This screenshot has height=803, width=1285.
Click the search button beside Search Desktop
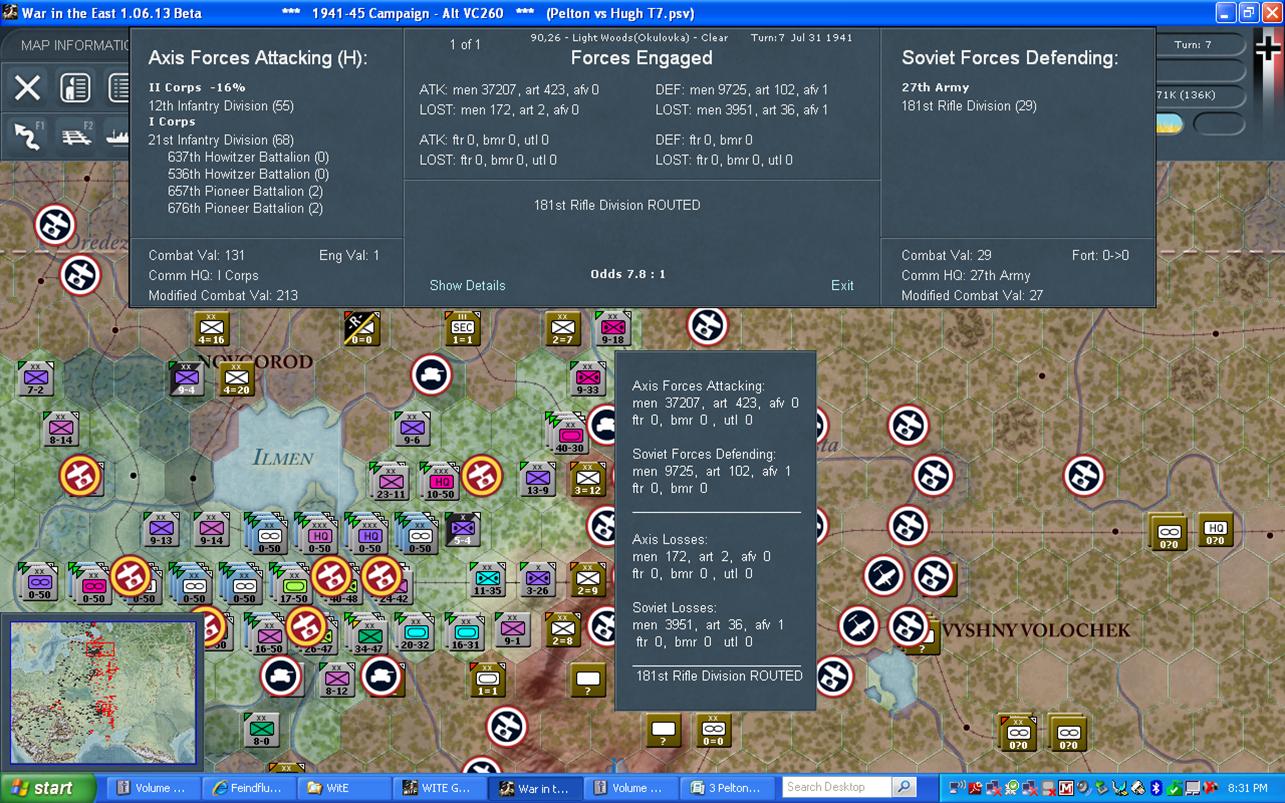(903, 787)
